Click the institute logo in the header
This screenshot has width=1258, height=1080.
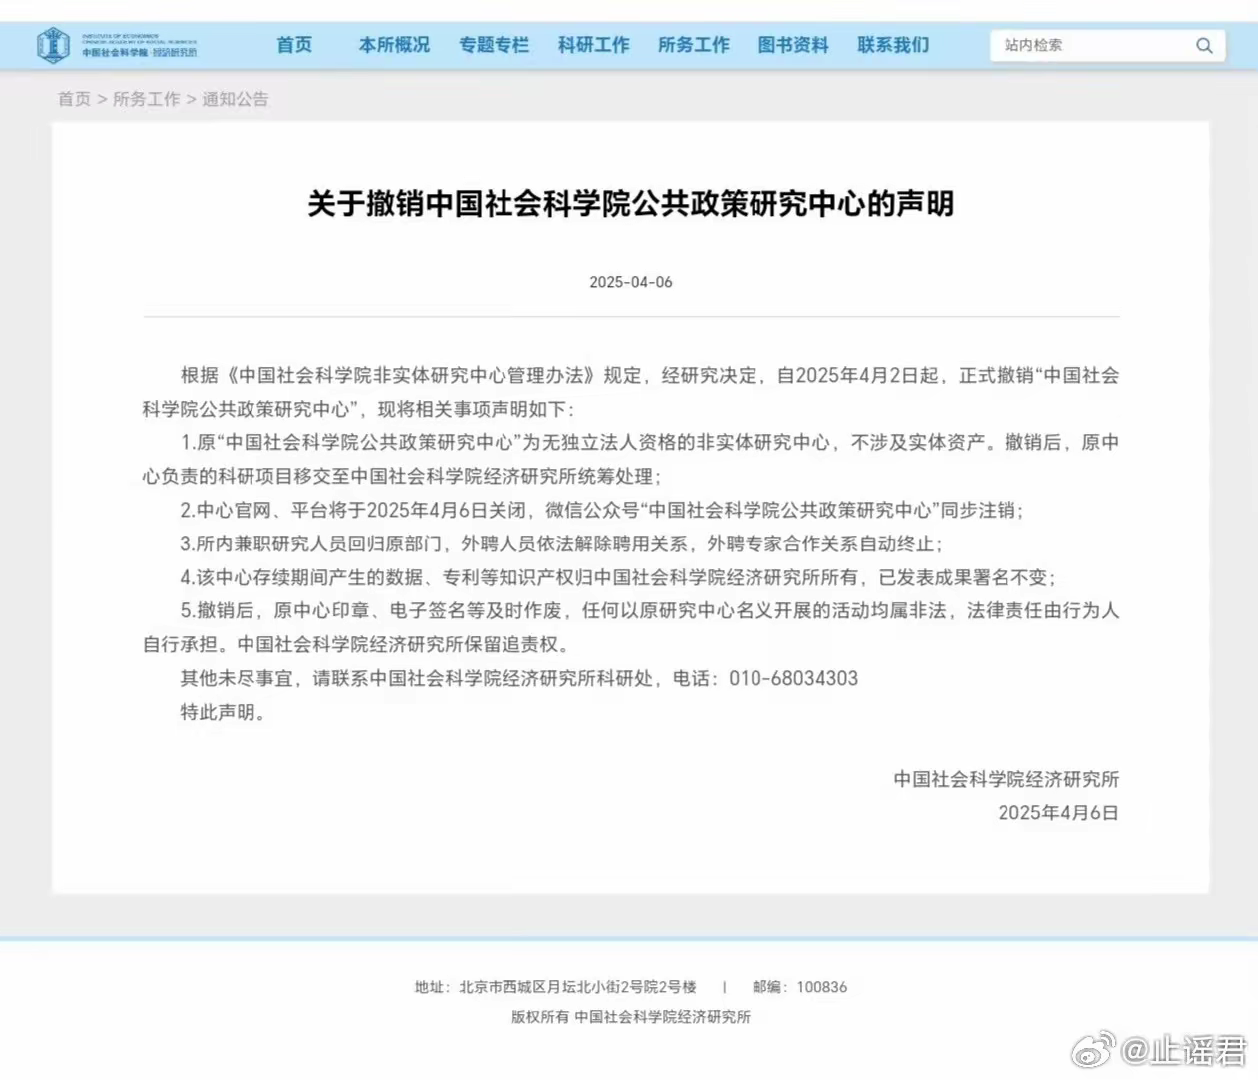click(117, 45)
